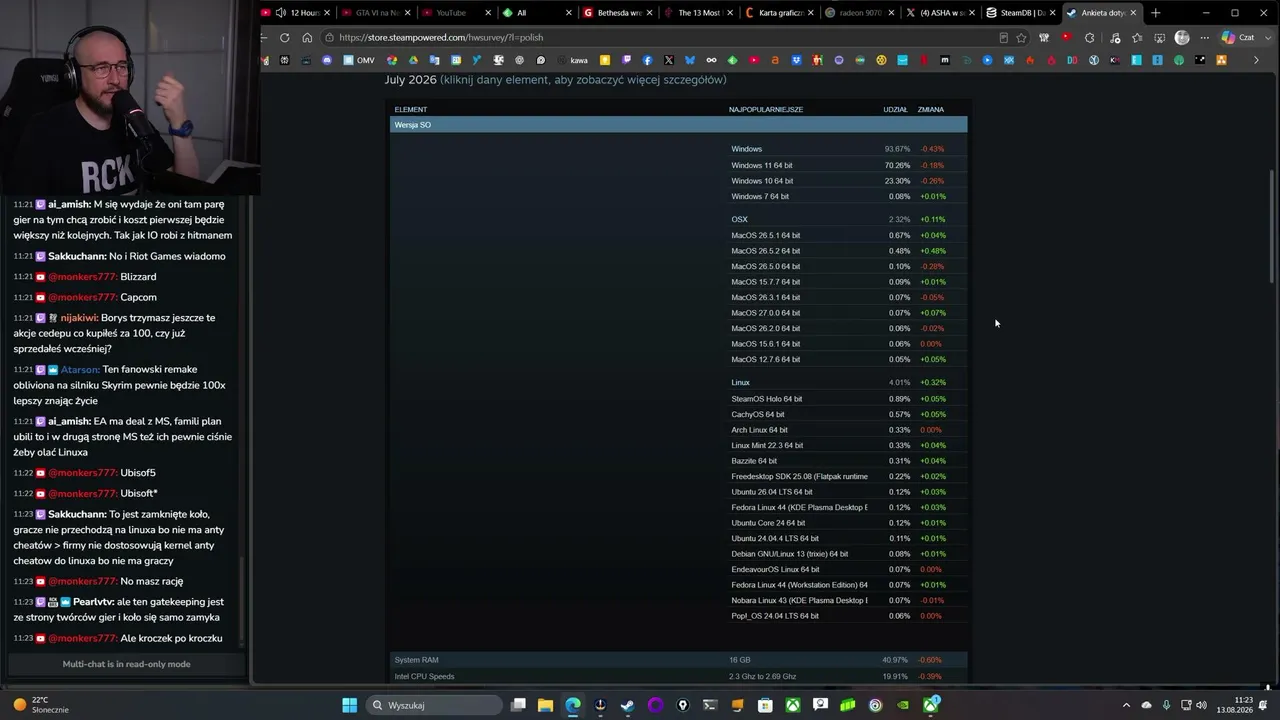Expand the System RAM row
The width and height of the screenshot is (1280, 720).
[679, 660]
